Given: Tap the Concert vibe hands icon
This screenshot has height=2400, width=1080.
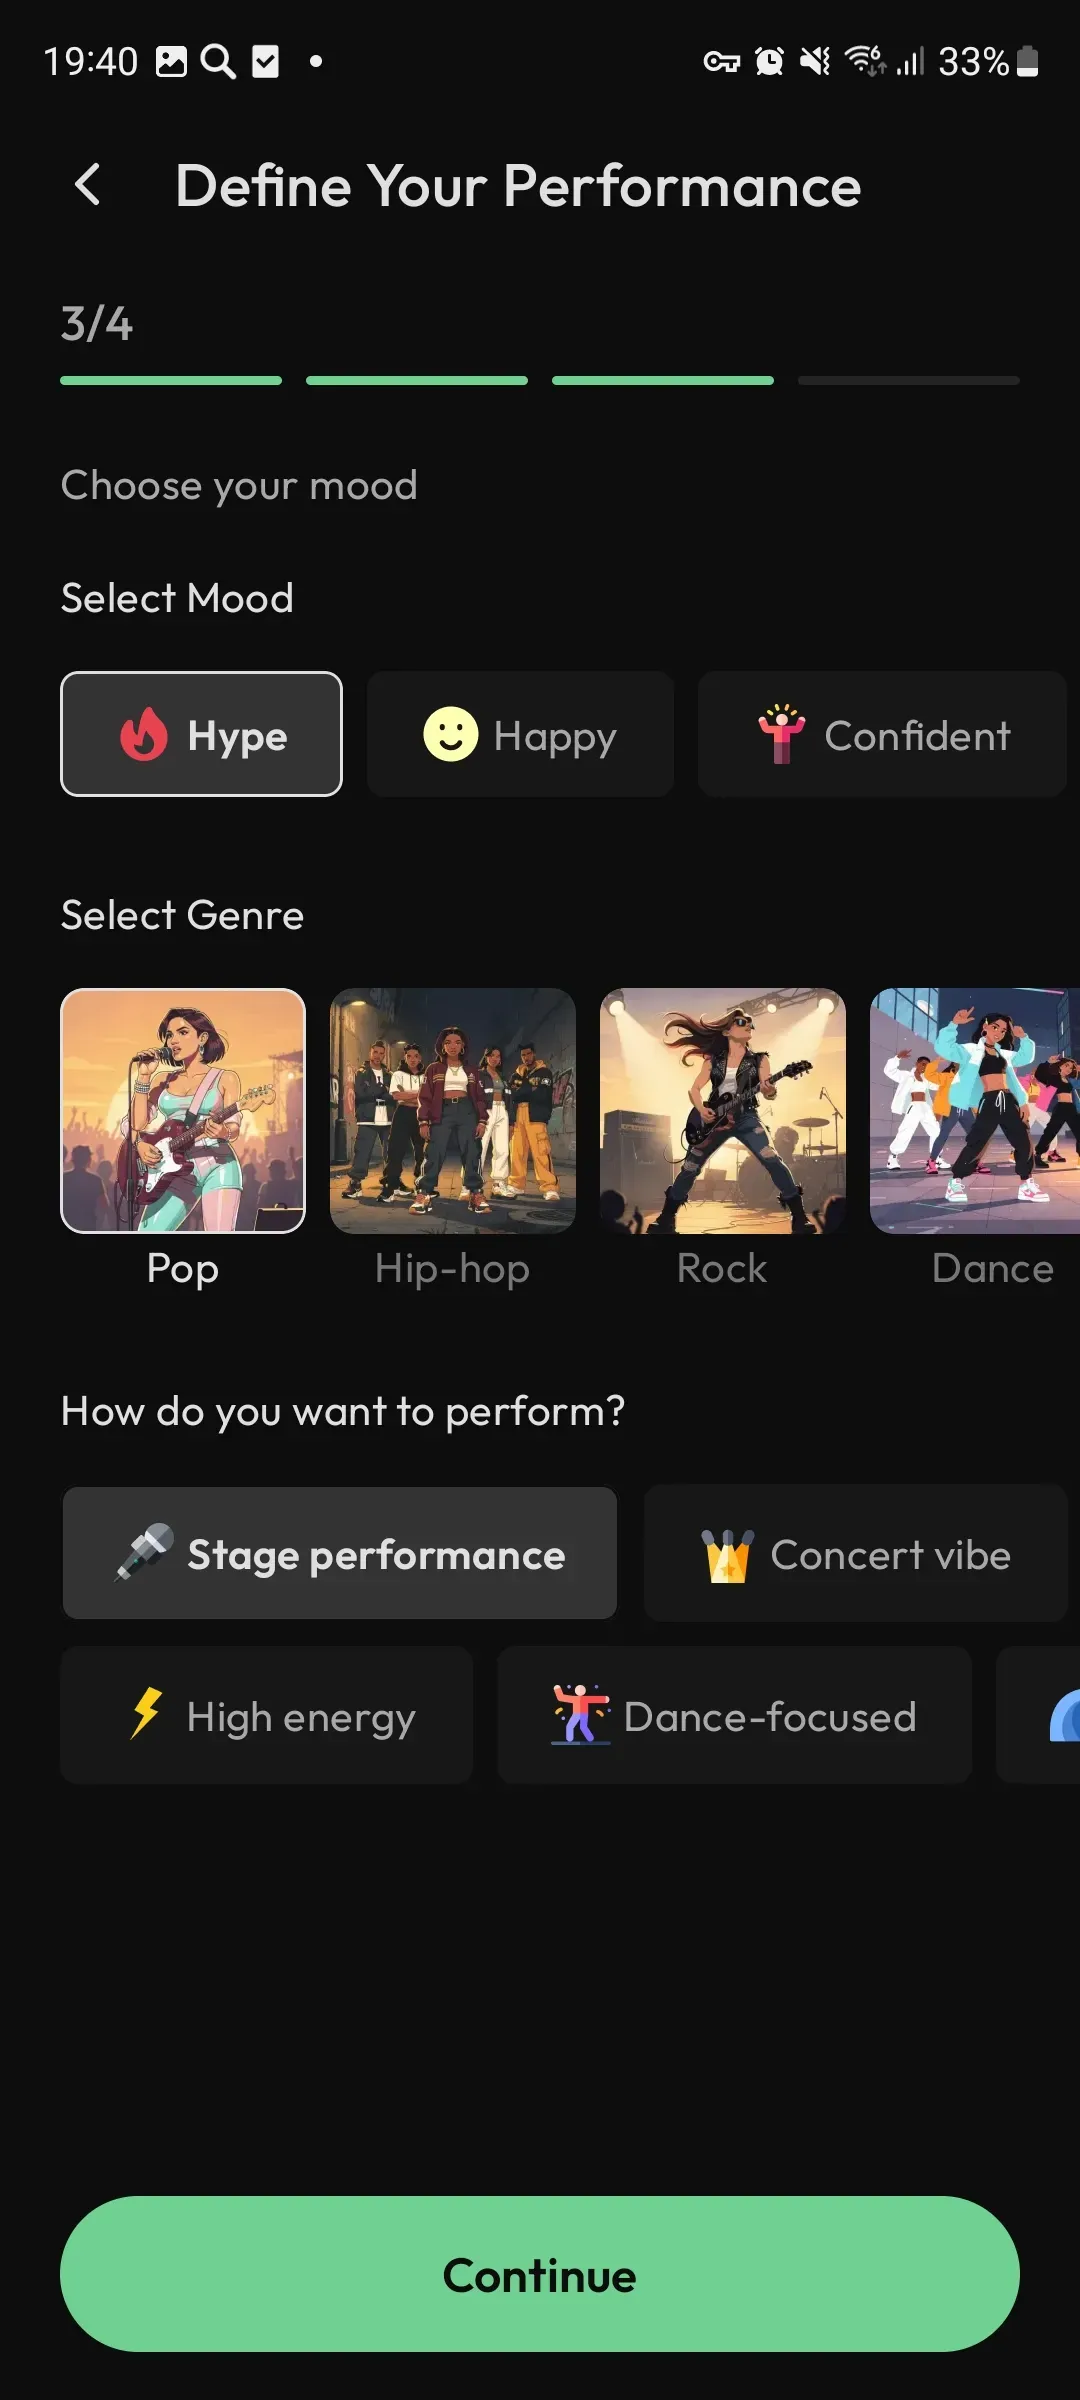Looking at the screenshot, I should pos(728,1555).
